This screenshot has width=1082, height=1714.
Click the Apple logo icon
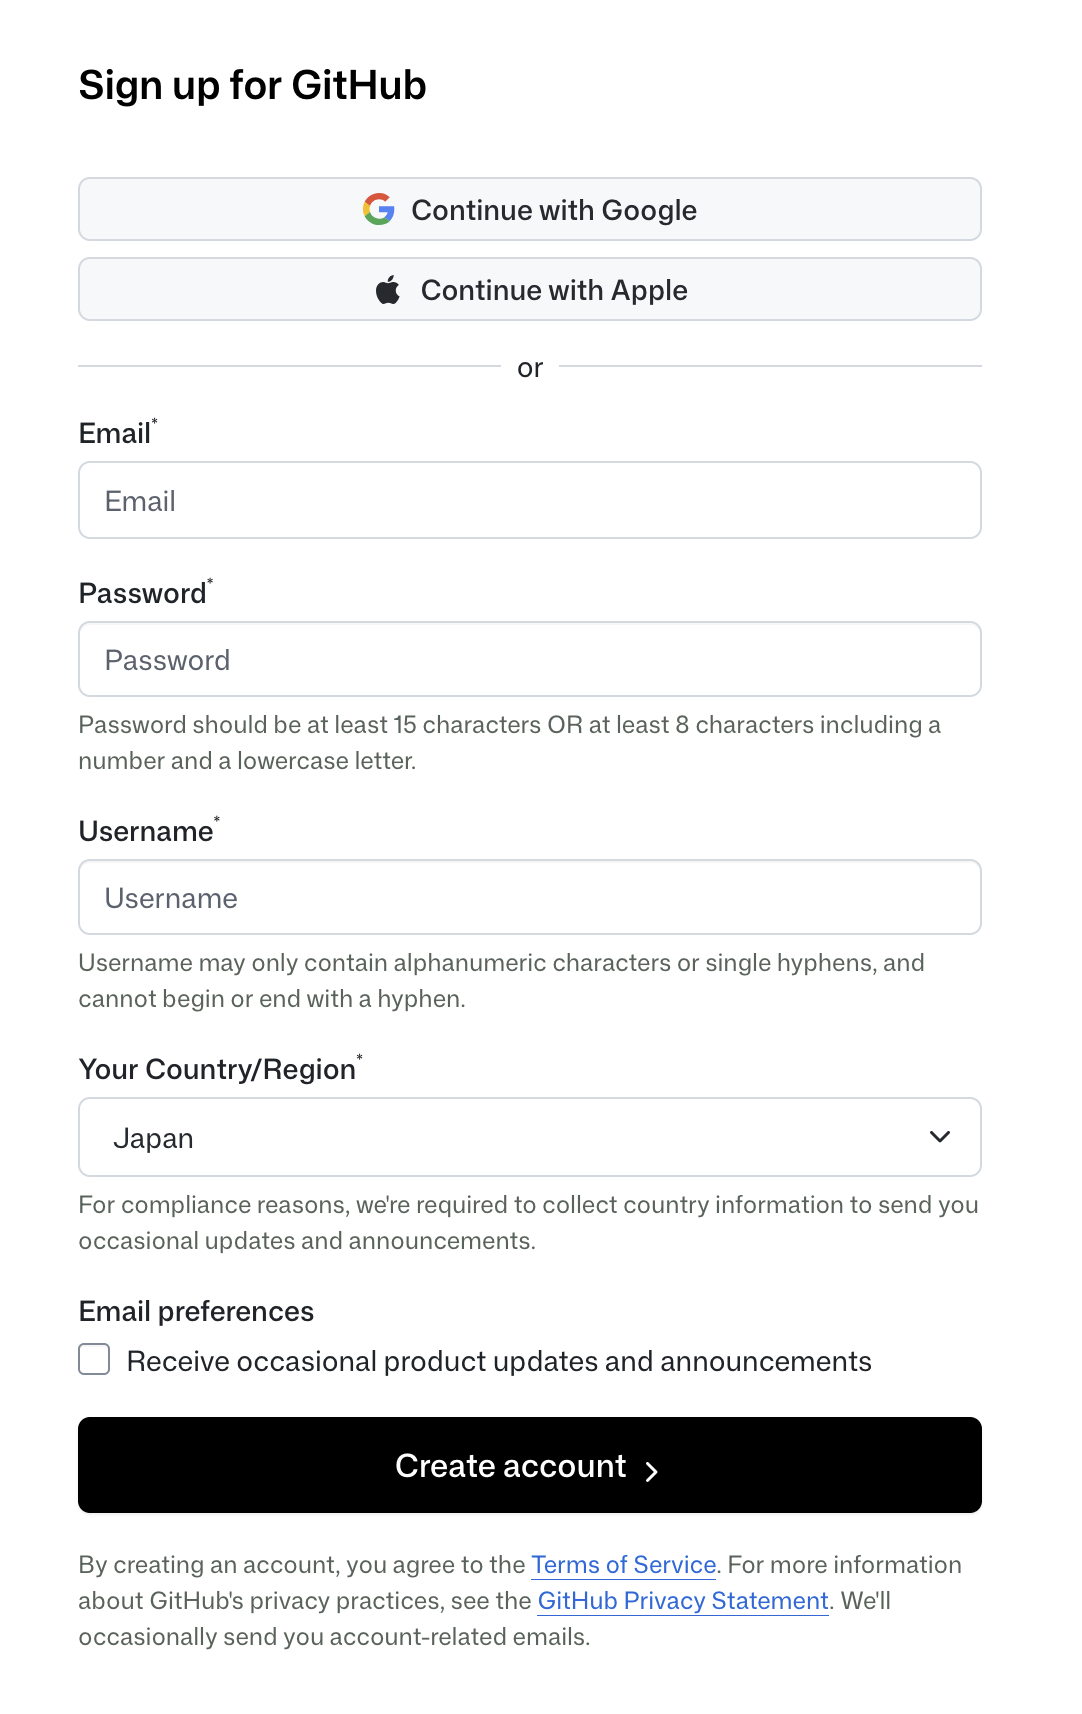tap(389, 289)
